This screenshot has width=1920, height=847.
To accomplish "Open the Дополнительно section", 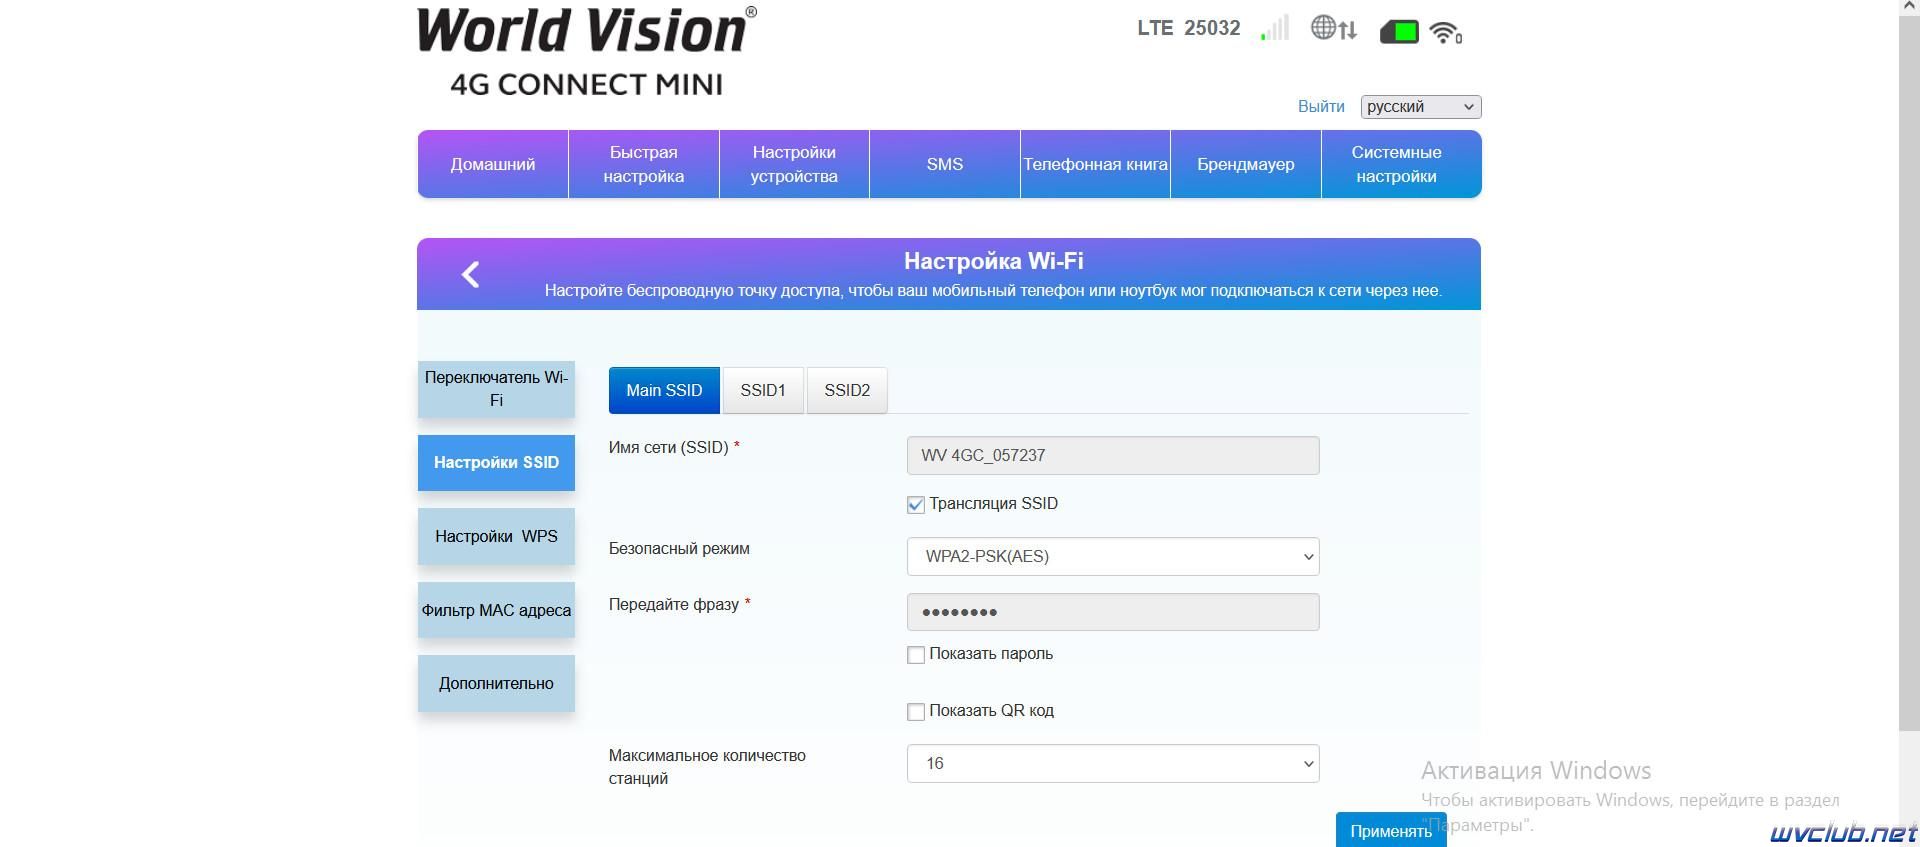I will coord(496,684).
